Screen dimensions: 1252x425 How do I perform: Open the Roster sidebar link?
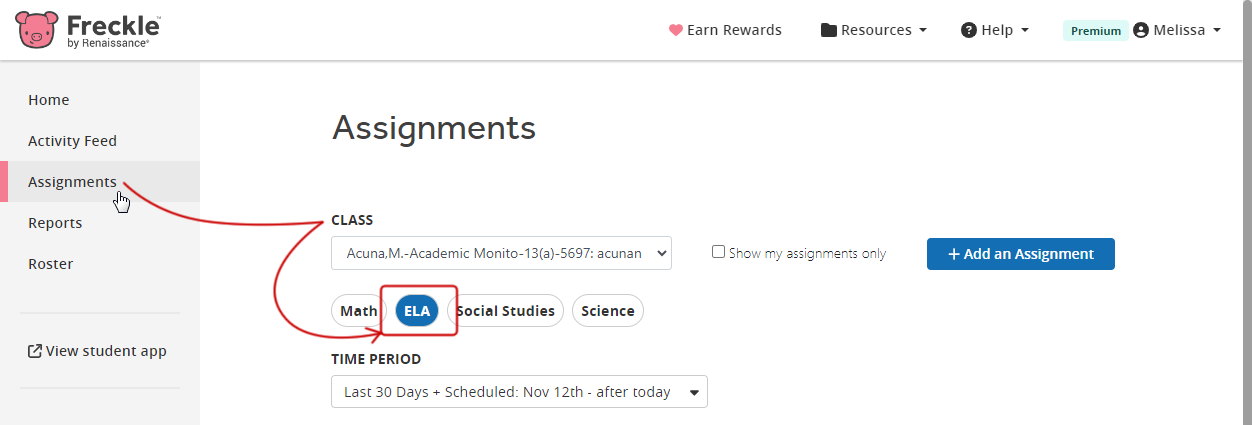coord(50,264)
